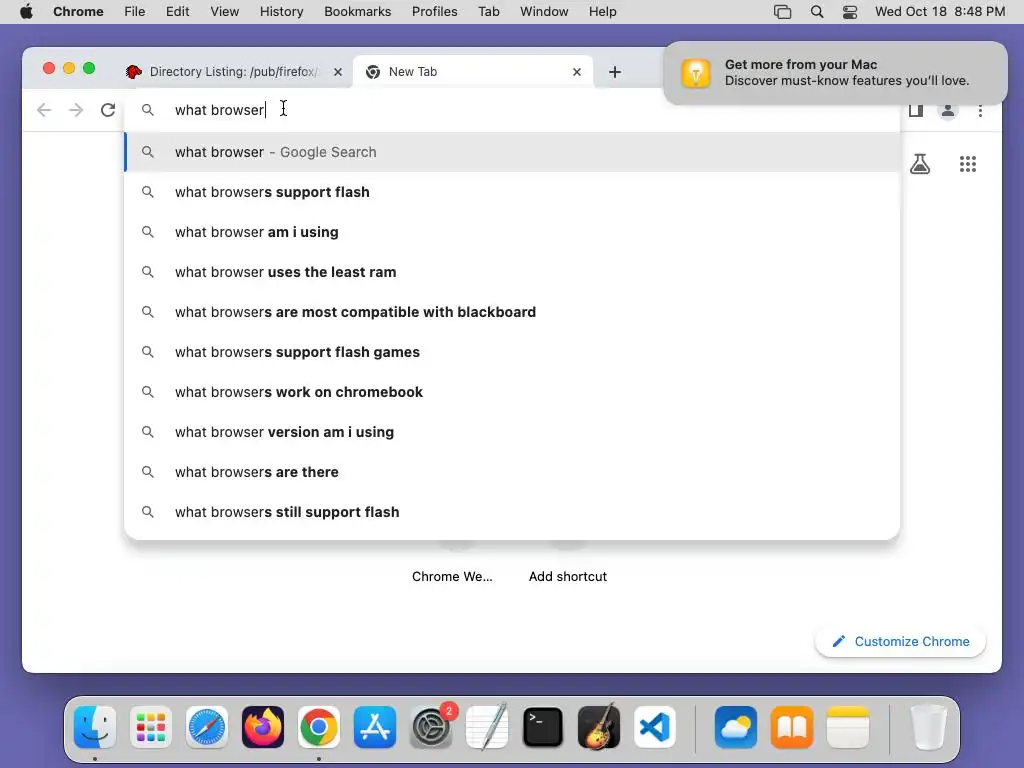Click the Customize Chrome button
This screenshot has width=1024, height=768.
coord(901,641)
